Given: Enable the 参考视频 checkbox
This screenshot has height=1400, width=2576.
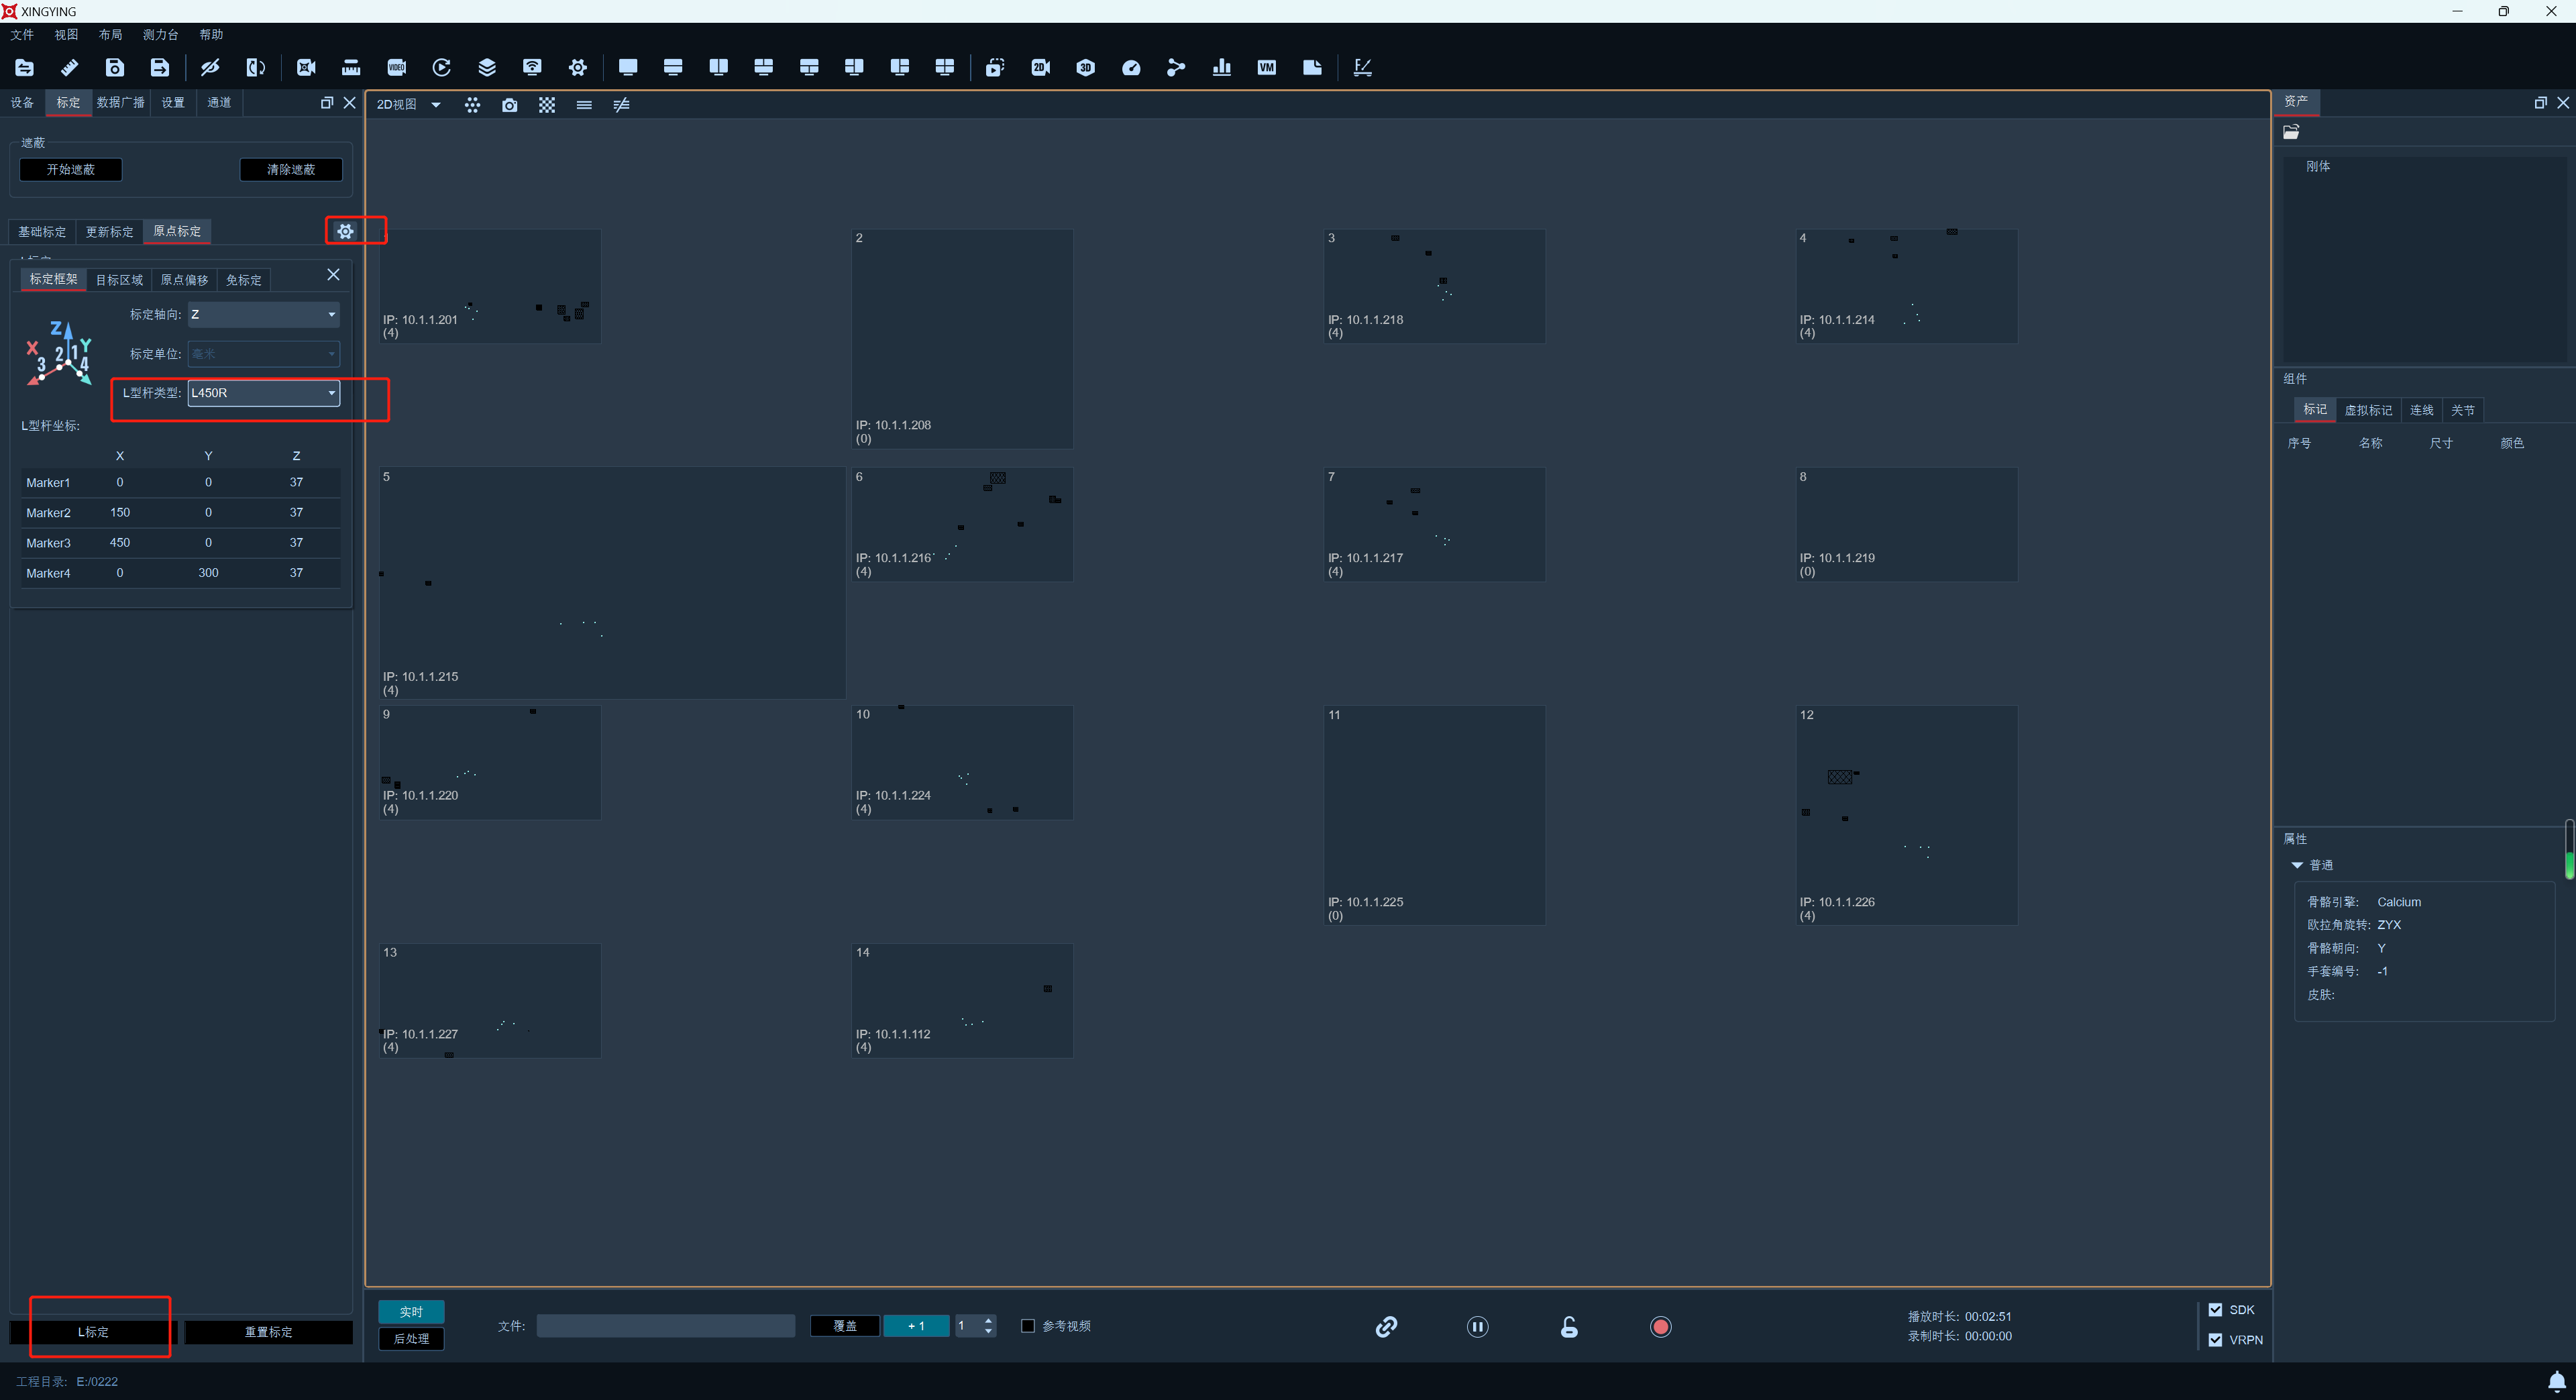Looking at the screenshot, I should tap(1027, 1326).
